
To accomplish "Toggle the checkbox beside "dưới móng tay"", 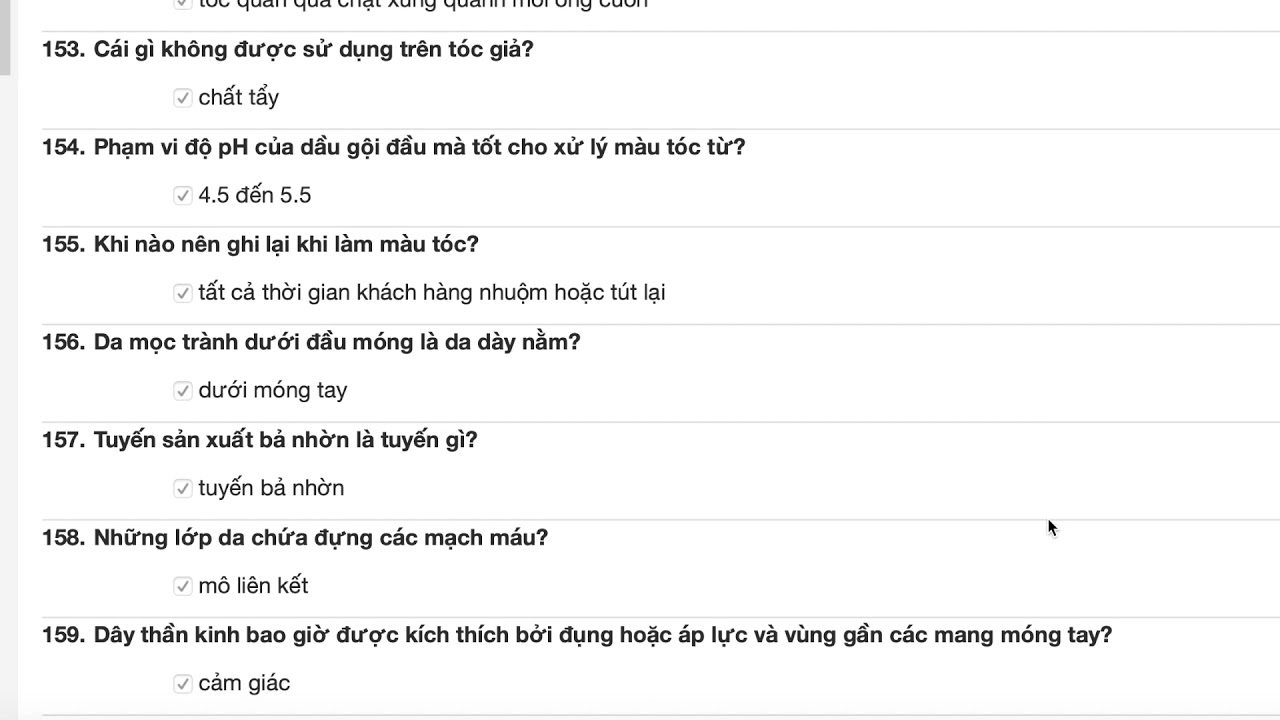I will (182, 391).
